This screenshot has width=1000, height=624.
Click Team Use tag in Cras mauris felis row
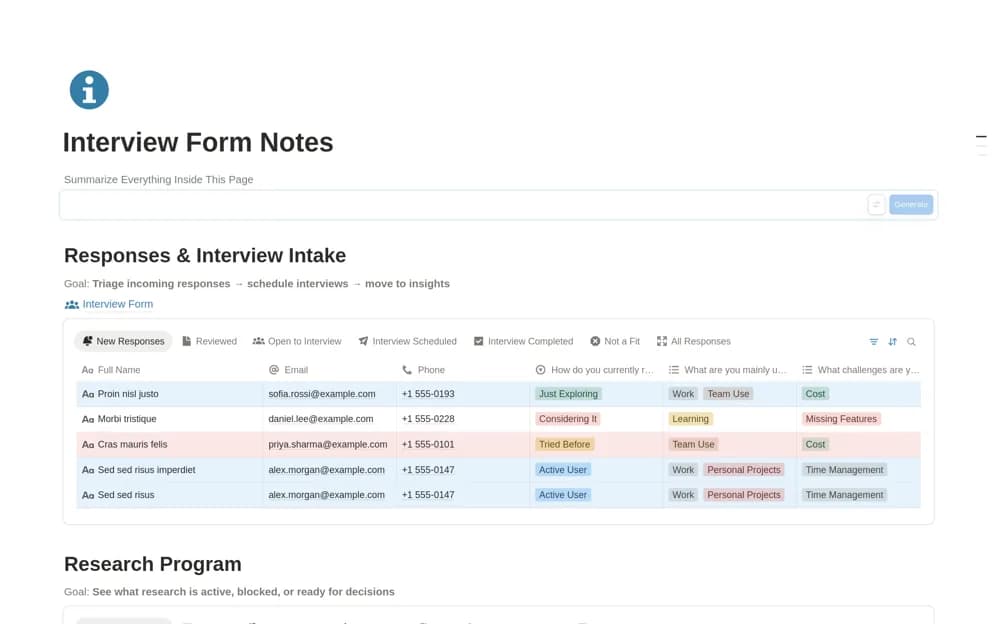coord(693,444)
